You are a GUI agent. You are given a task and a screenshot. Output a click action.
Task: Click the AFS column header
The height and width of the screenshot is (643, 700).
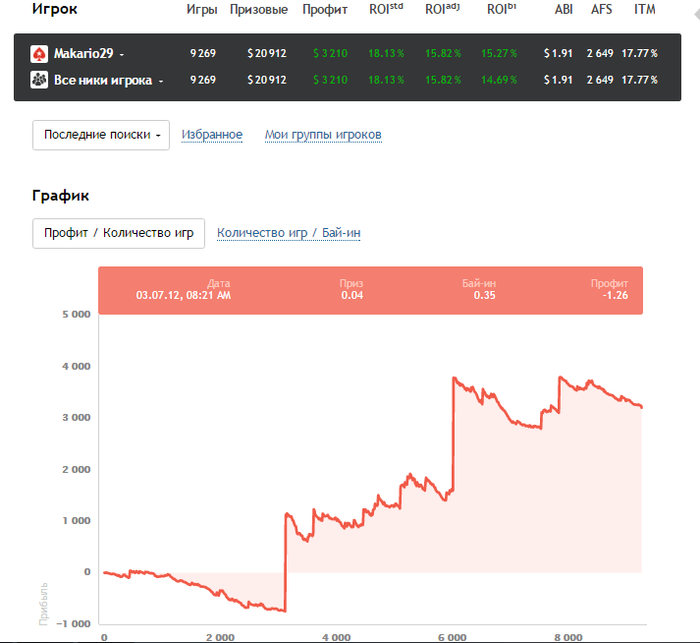(x=602, y=10)
